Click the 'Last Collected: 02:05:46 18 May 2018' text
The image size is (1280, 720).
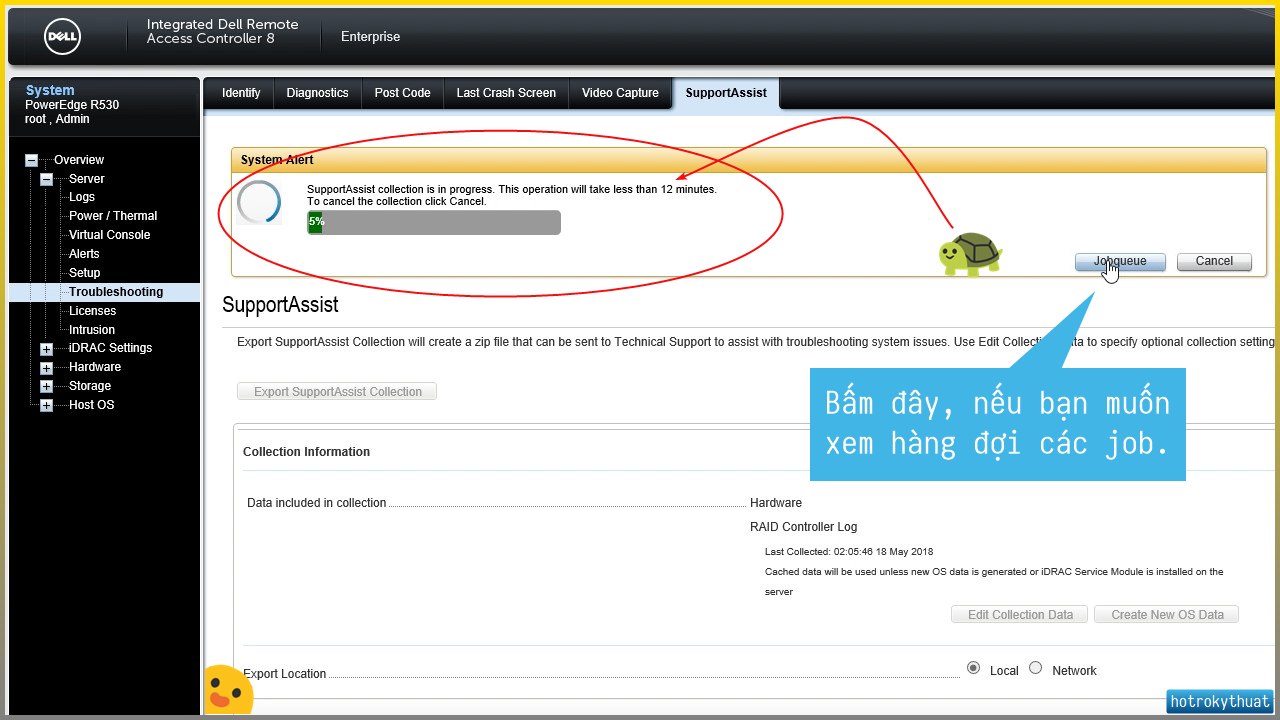tap(849, 552)
